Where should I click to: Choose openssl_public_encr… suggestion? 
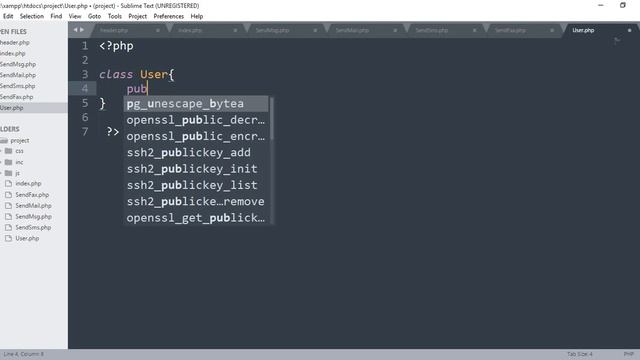tap(196, 136)
